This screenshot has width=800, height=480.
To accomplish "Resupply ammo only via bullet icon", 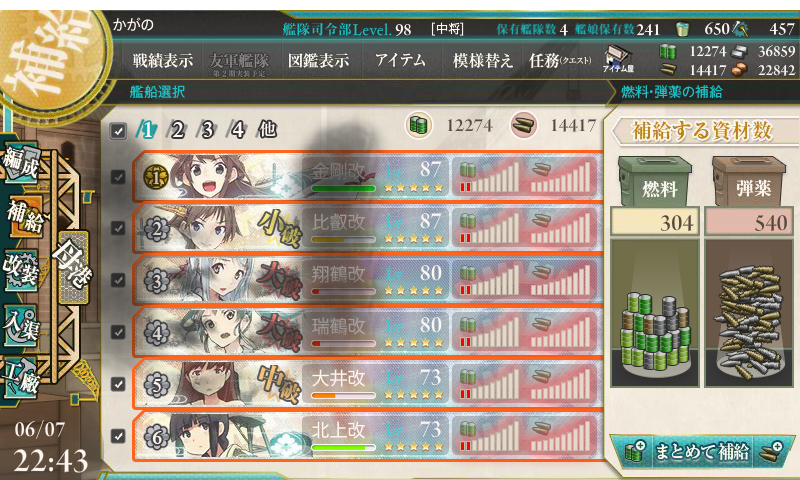I will coord(771,452).
